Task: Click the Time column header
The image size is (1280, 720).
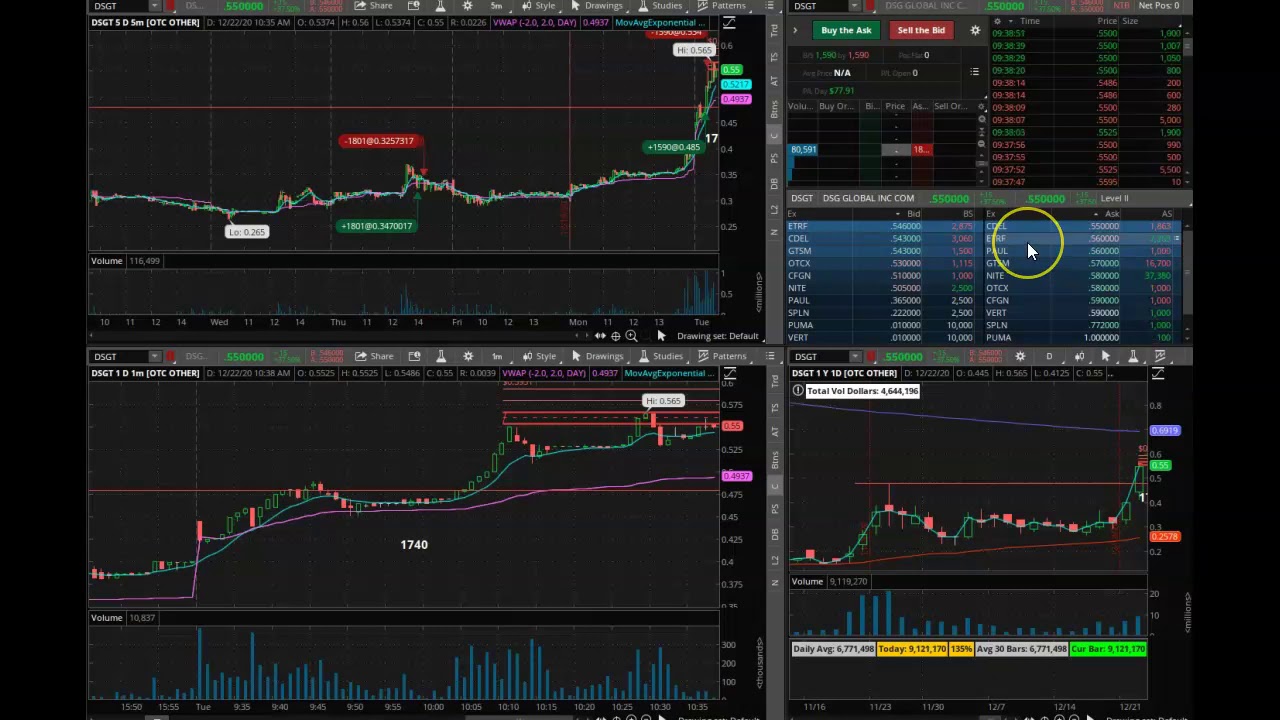Action: (1029, 20)
